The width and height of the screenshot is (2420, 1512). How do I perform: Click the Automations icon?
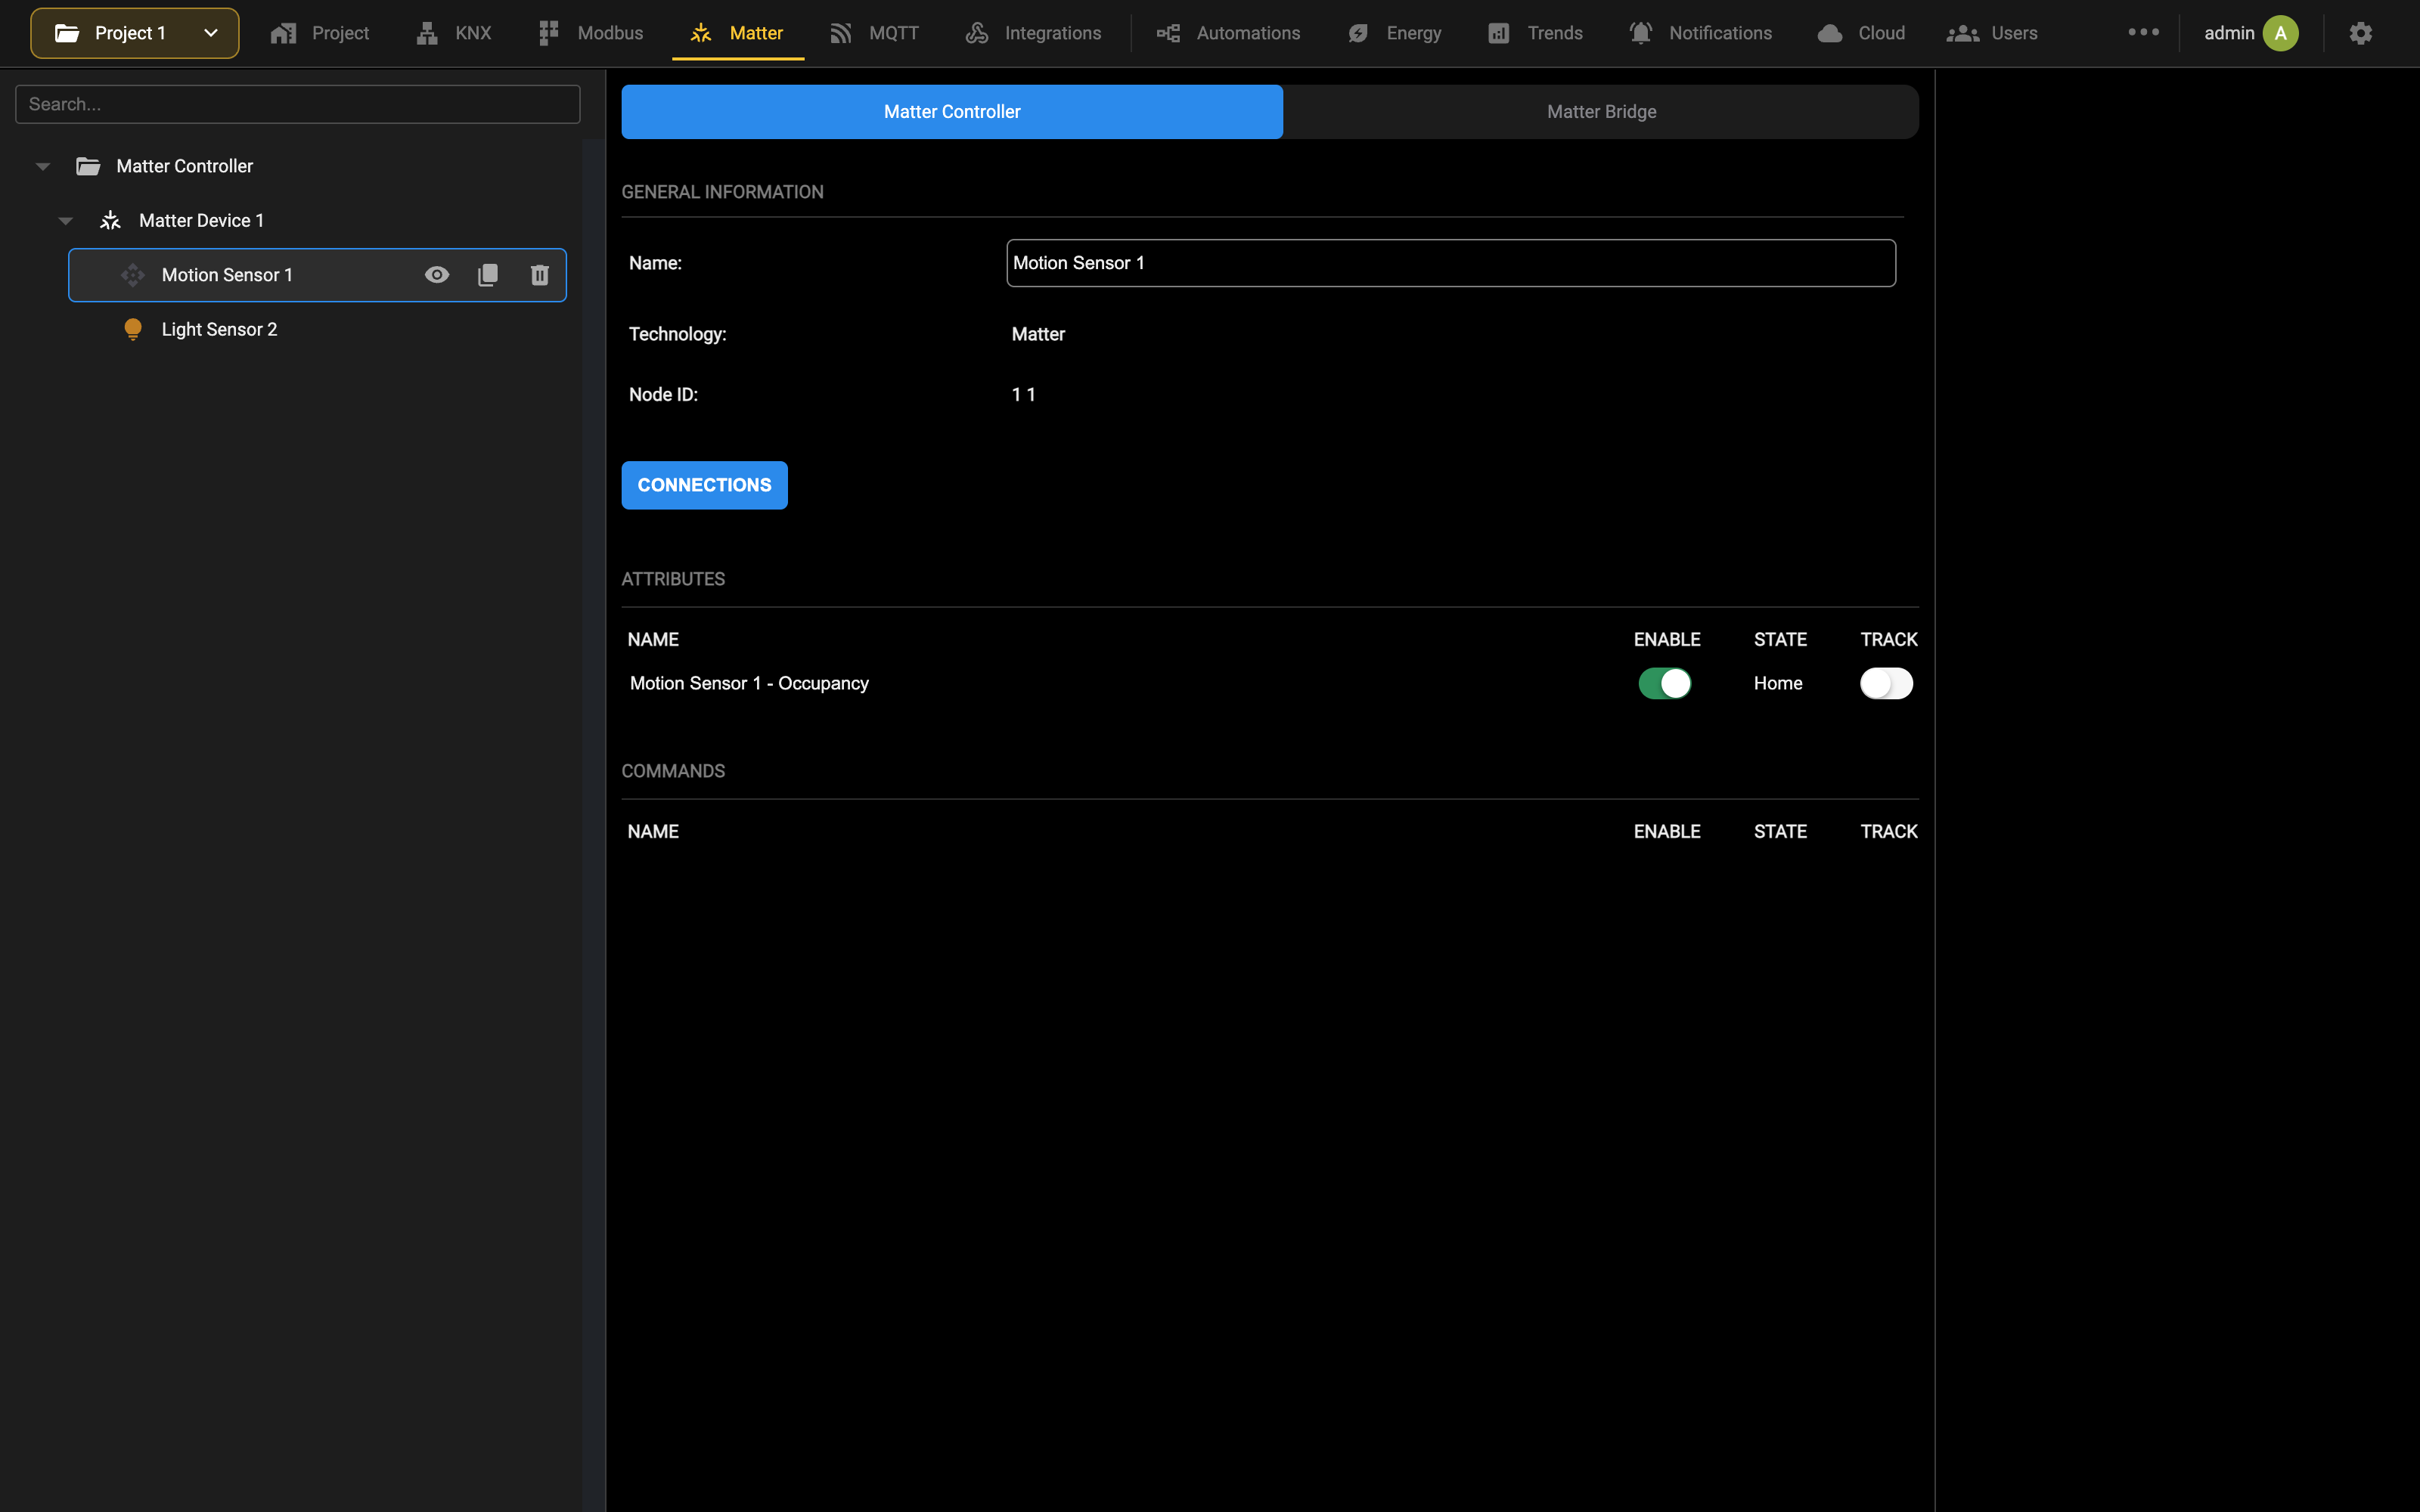coord(1168,33)
